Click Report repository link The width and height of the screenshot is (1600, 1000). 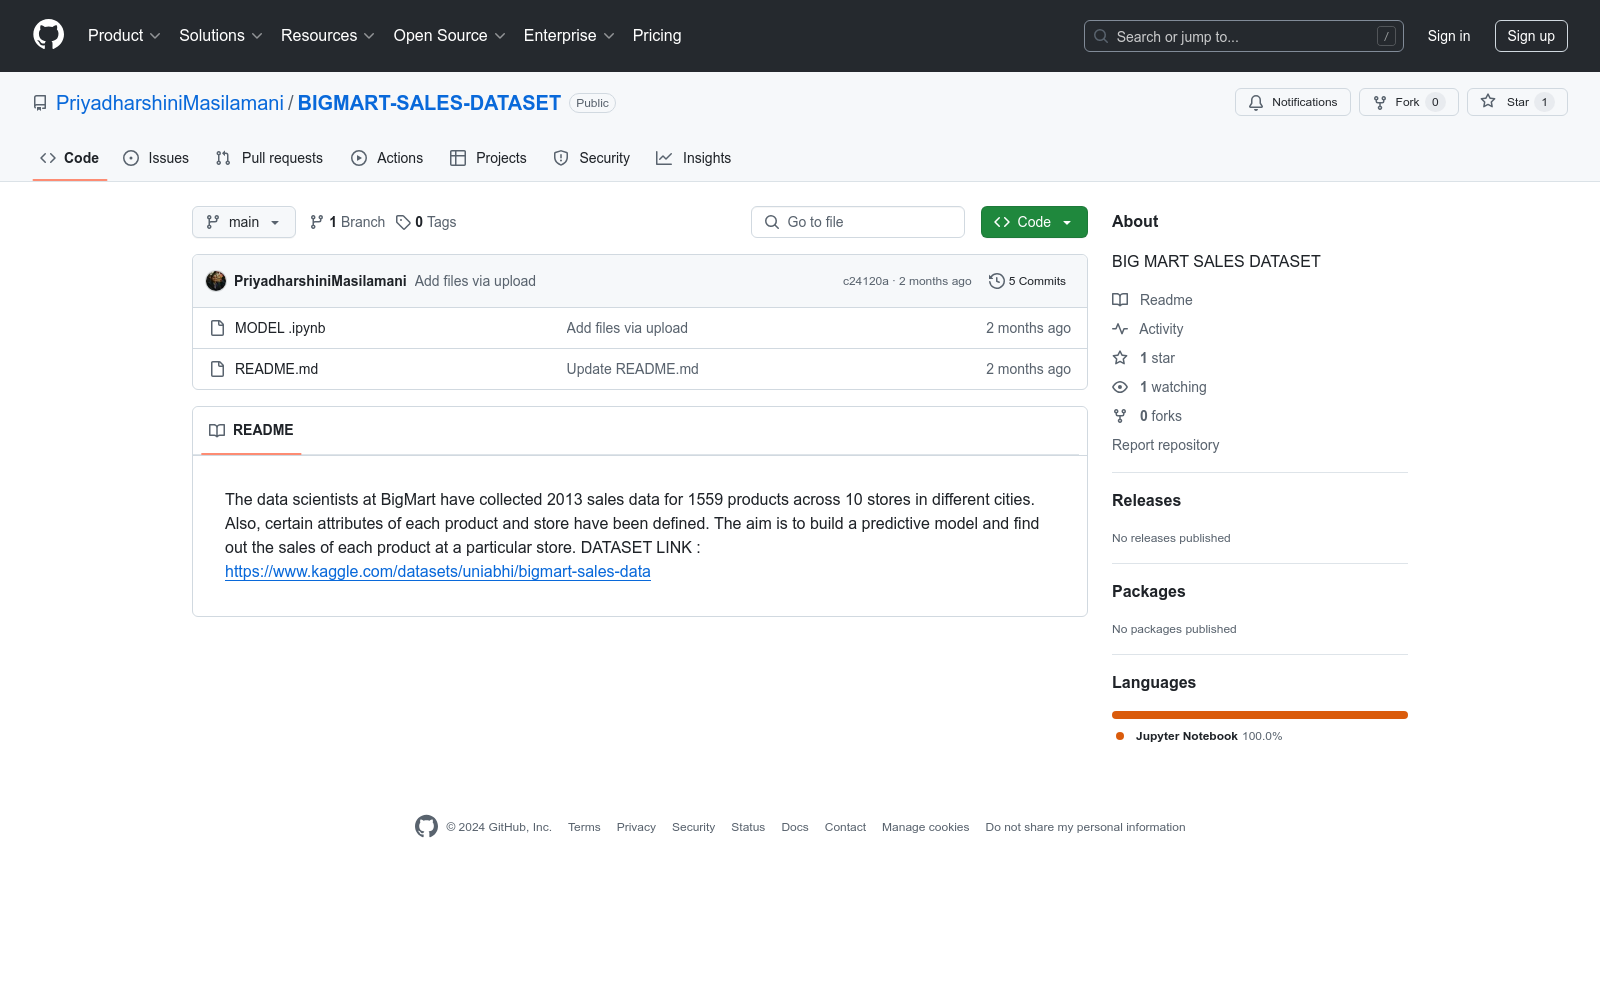[1165, 445]
